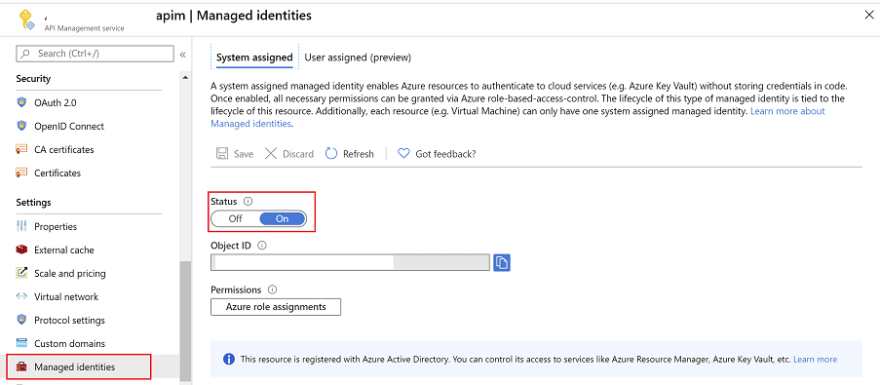Click the Permissions info icon
This screenshot has height=385, width=880.
tap(272, 290)
